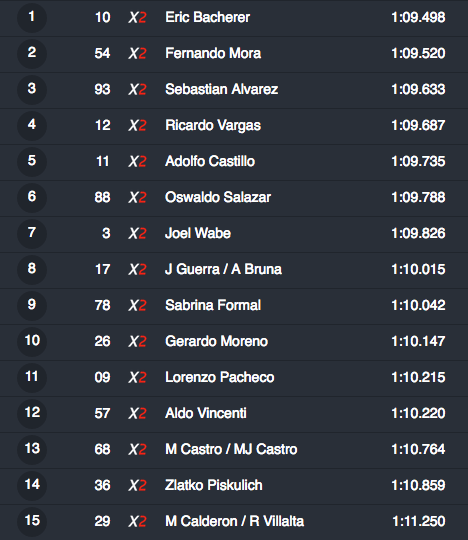Viewport: 468px width, 540px height.
Task: Click car number 68 in Castro row
Action: point(102,449)
